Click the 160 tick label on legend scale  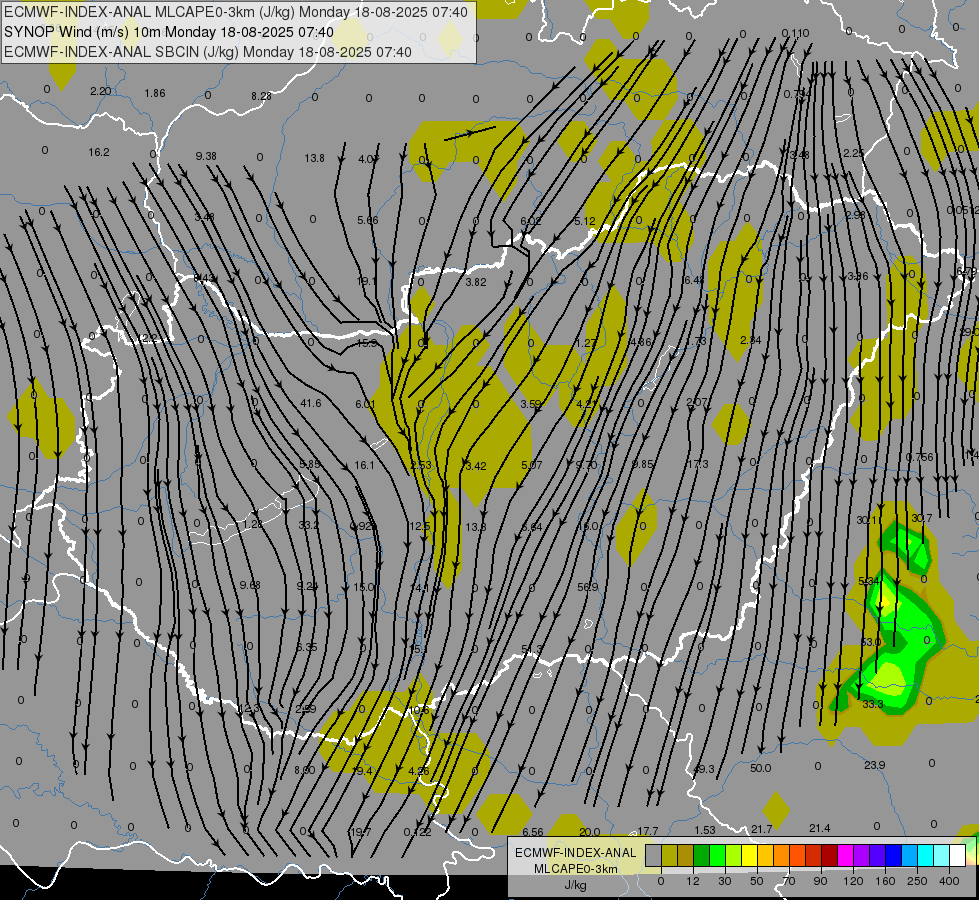point(885,881)
